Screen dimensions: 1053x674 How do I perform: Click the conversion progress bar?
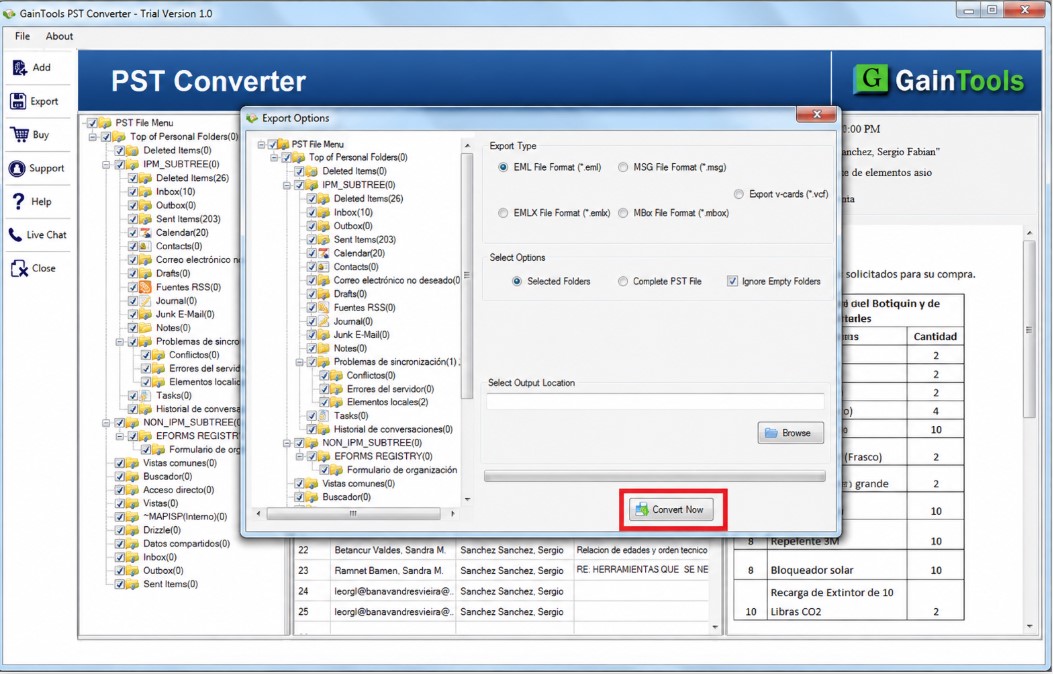(x=655, y=476)
